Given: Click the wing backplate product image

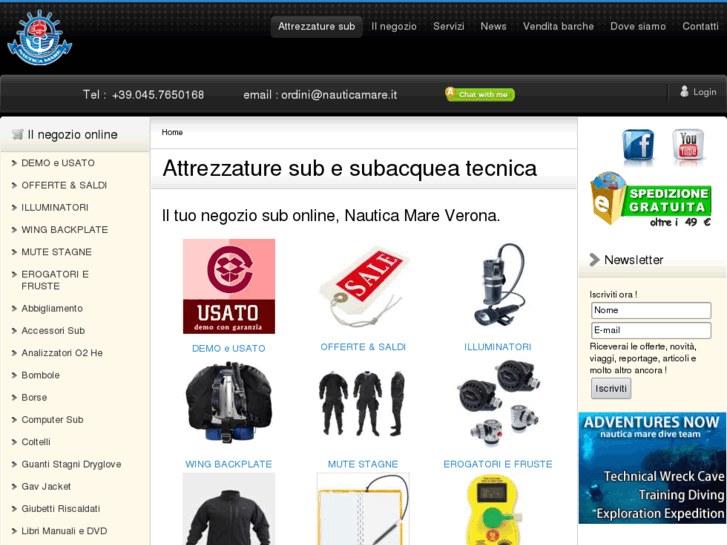Looking at the screenshot, I should (229, 402).
